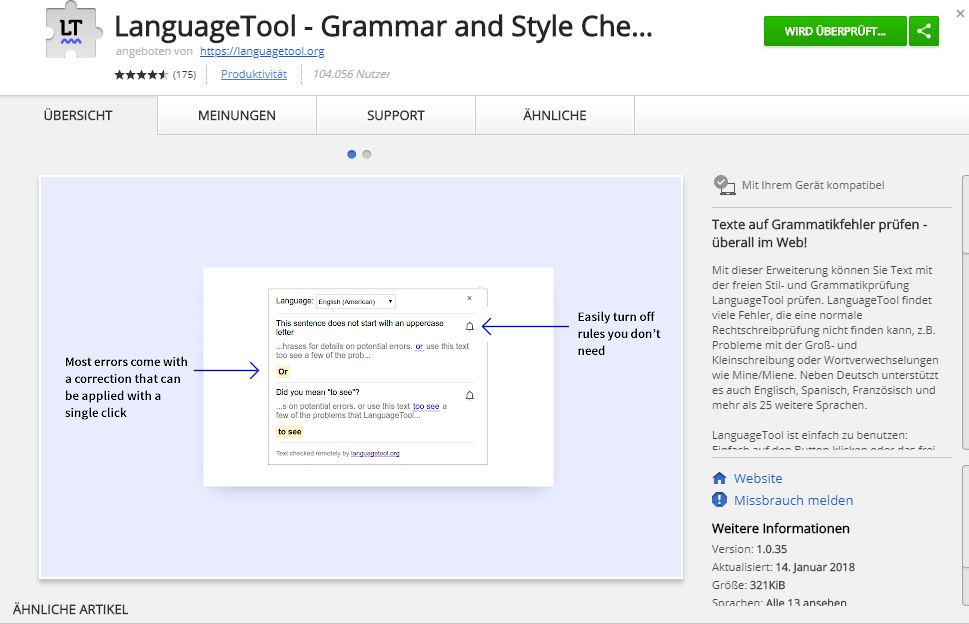The image size is (969, 624).
Task: Open the Ähnliche tab
Action: [554, 116]
